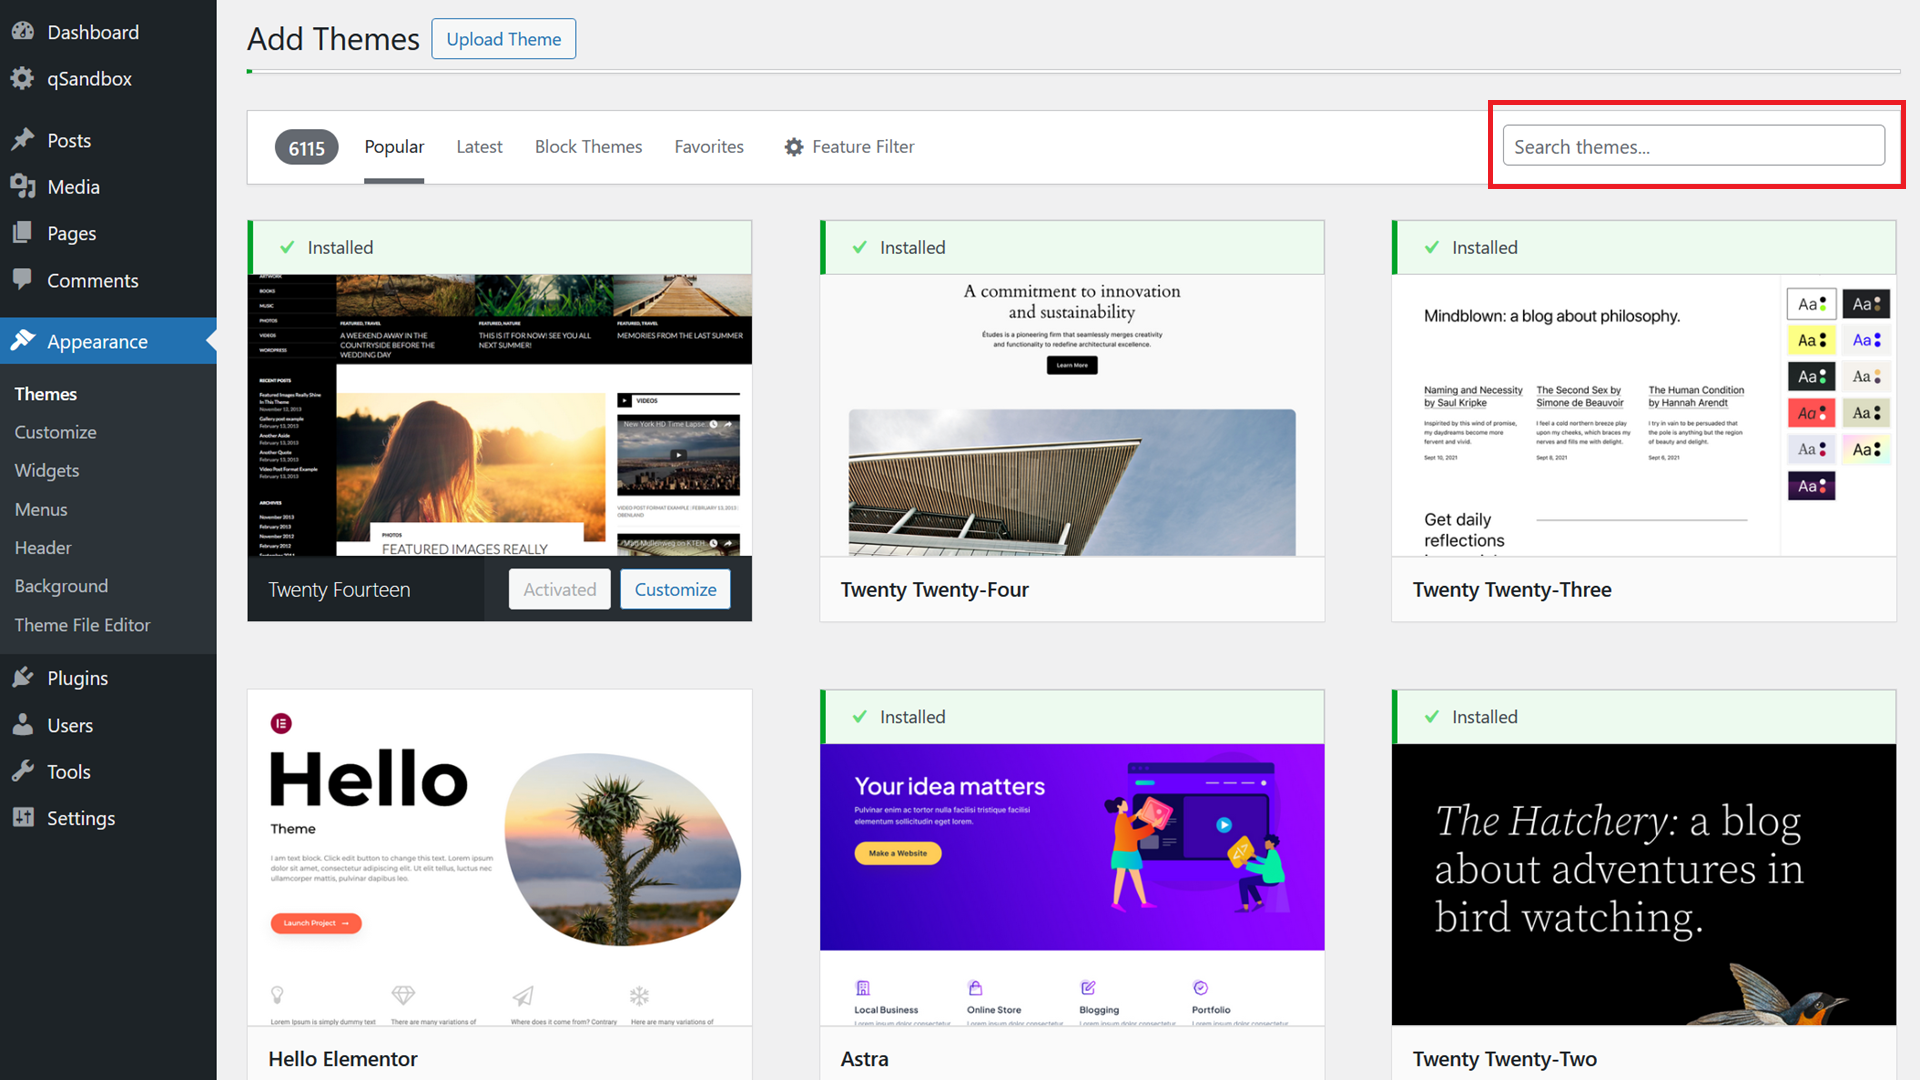This screenshot has height=1080, width=1920.
Task: Open Themes under Appearance
Action: [46, 394]
